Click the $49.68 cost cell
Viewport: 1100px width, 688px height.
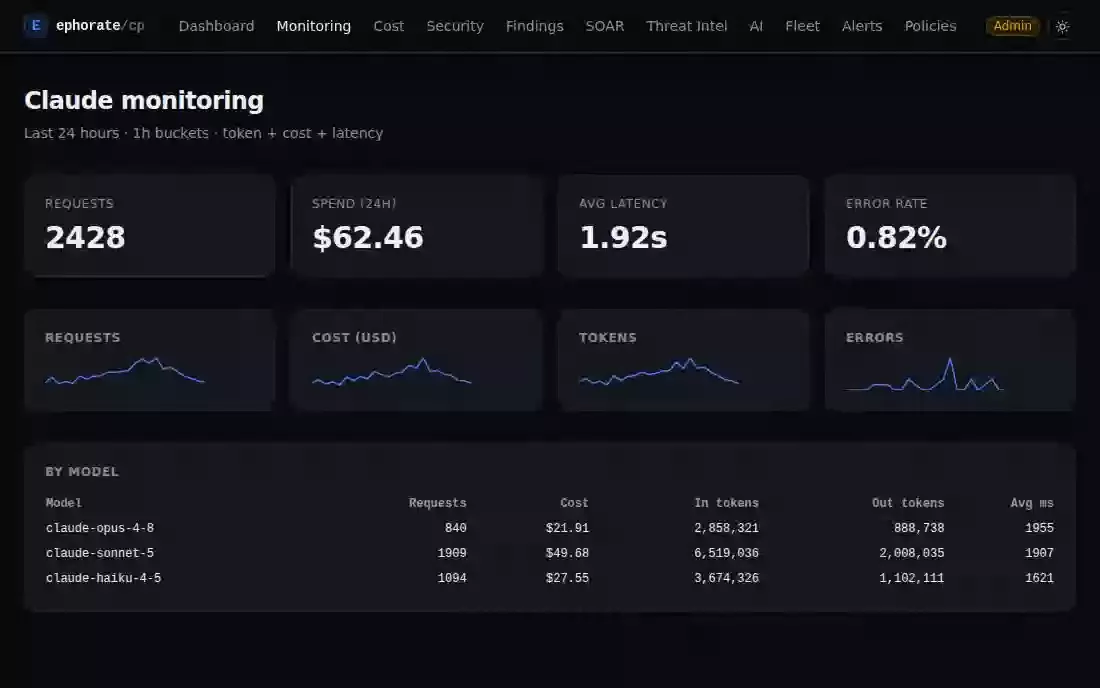(567, 553)
